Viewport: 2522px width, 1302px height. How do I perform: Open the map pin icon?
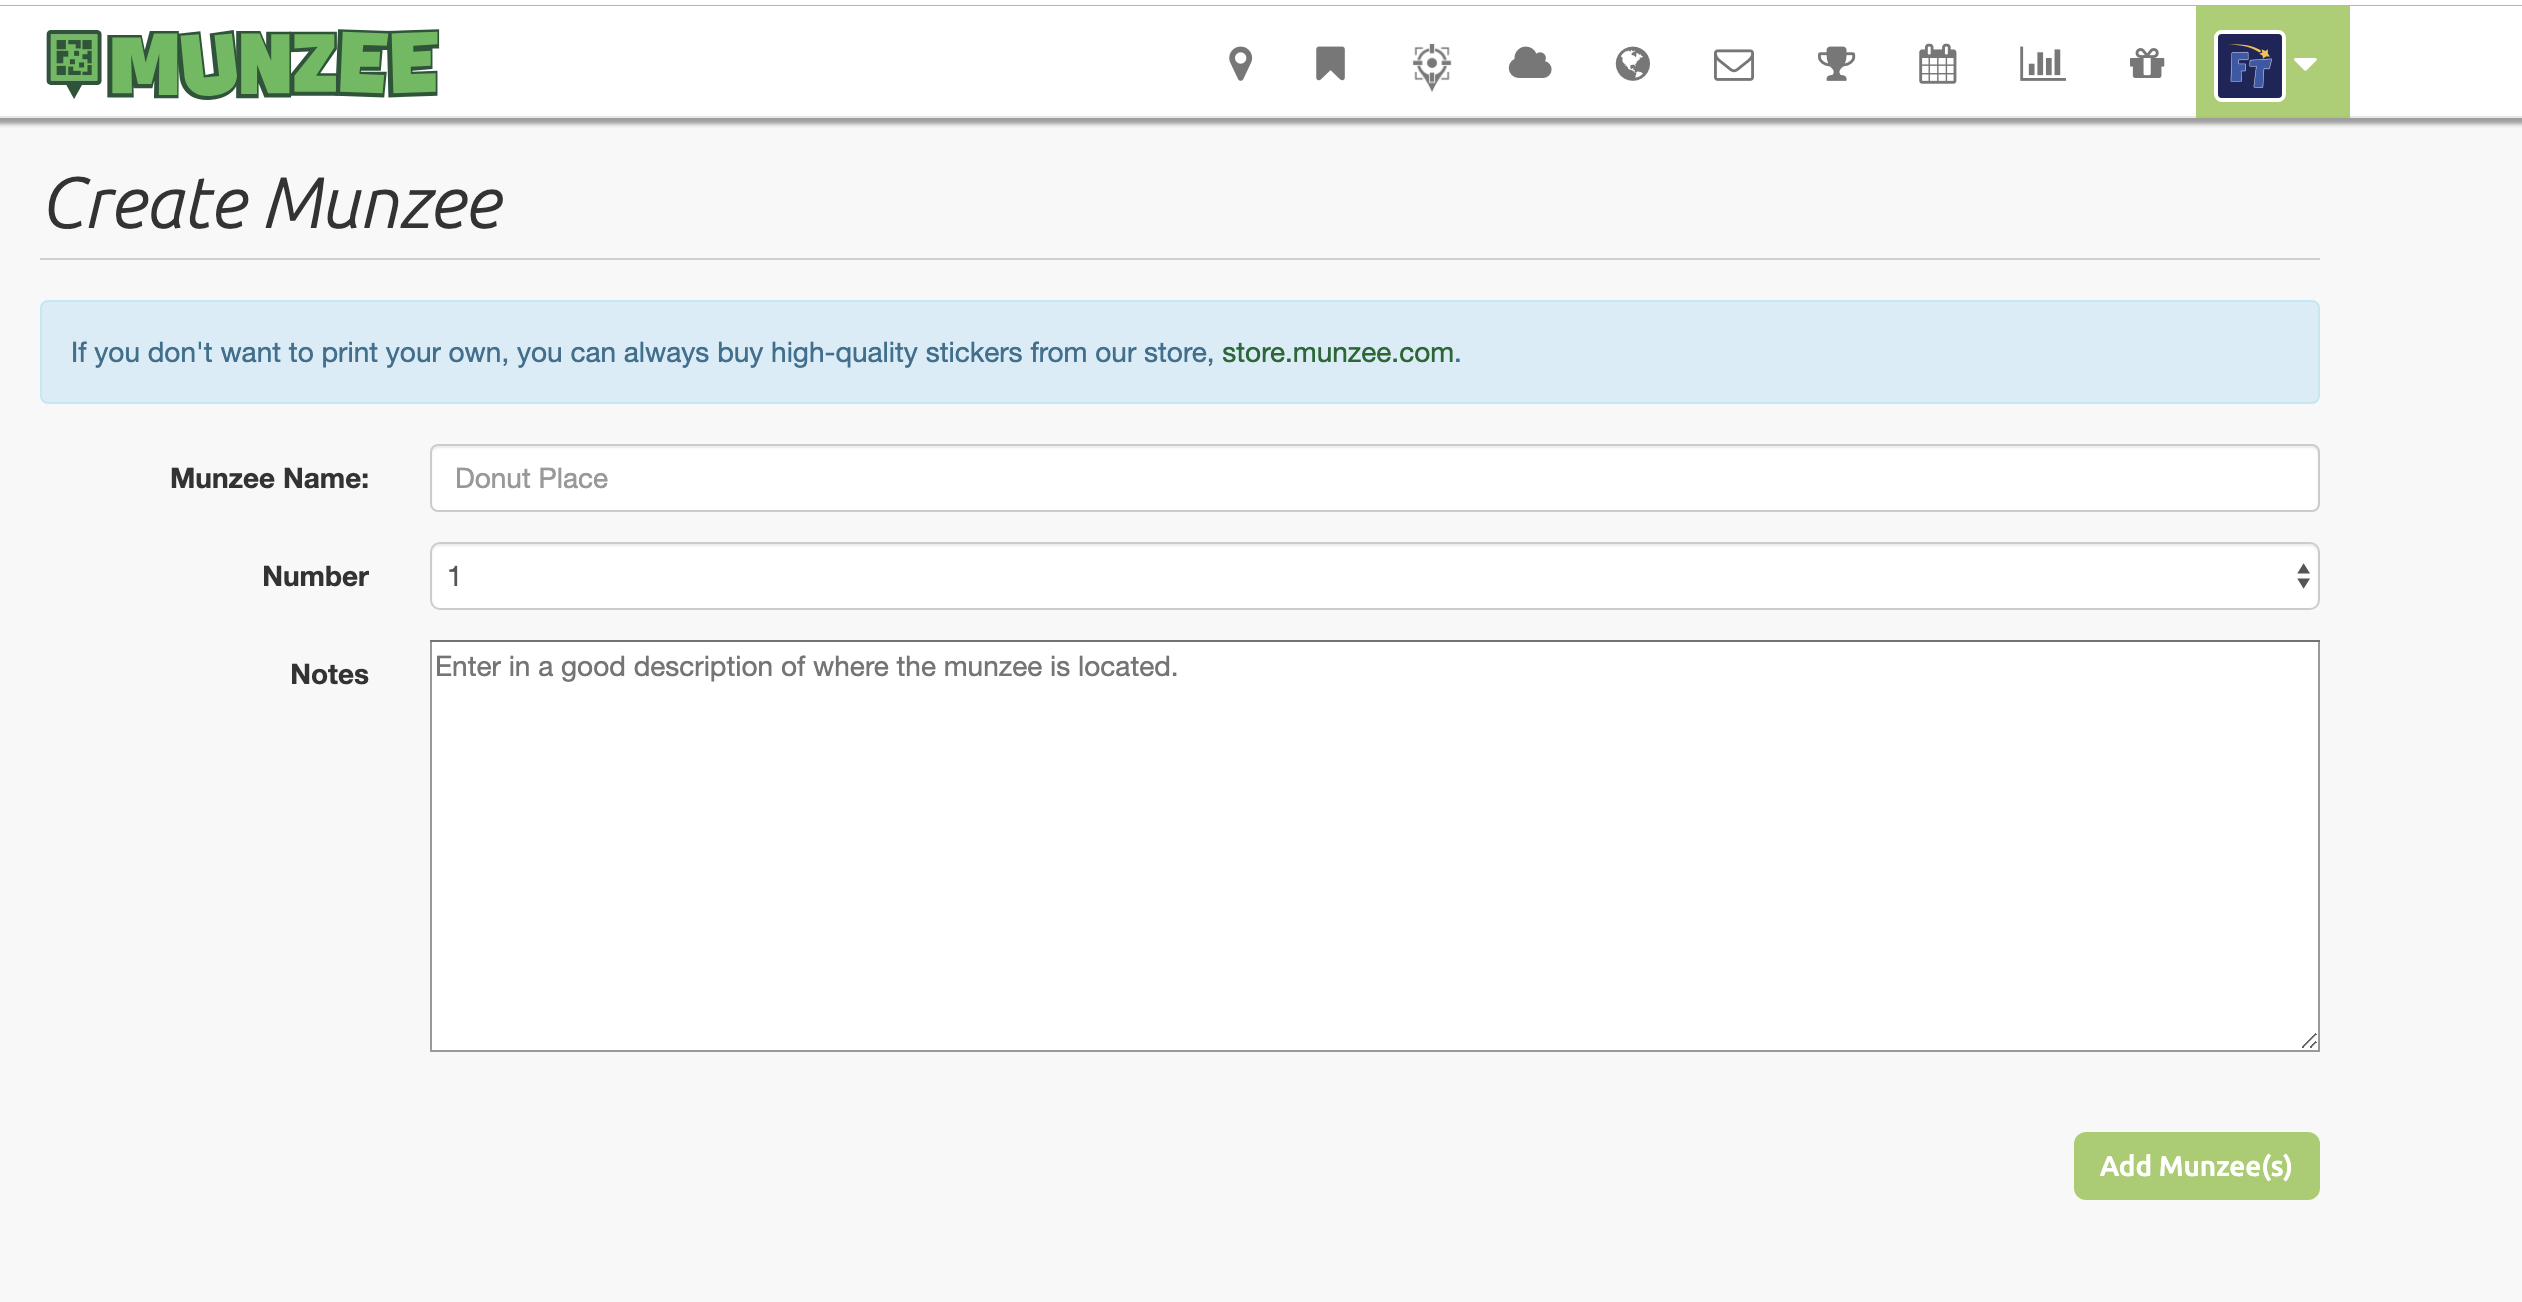click(1240, 64)
